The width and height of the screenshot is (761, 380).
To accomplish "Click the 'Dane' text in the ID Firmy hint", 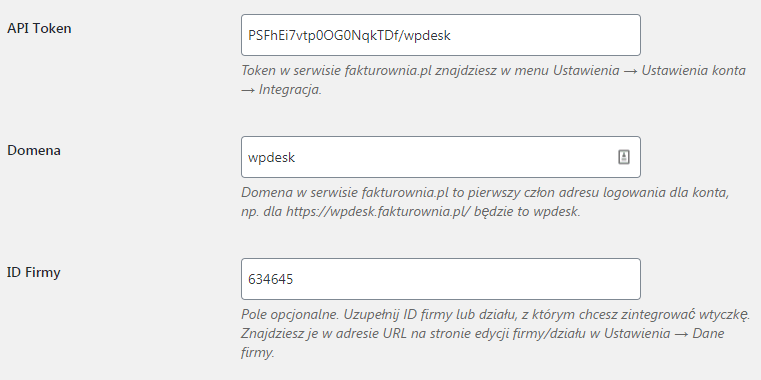I will coord(708,334).
